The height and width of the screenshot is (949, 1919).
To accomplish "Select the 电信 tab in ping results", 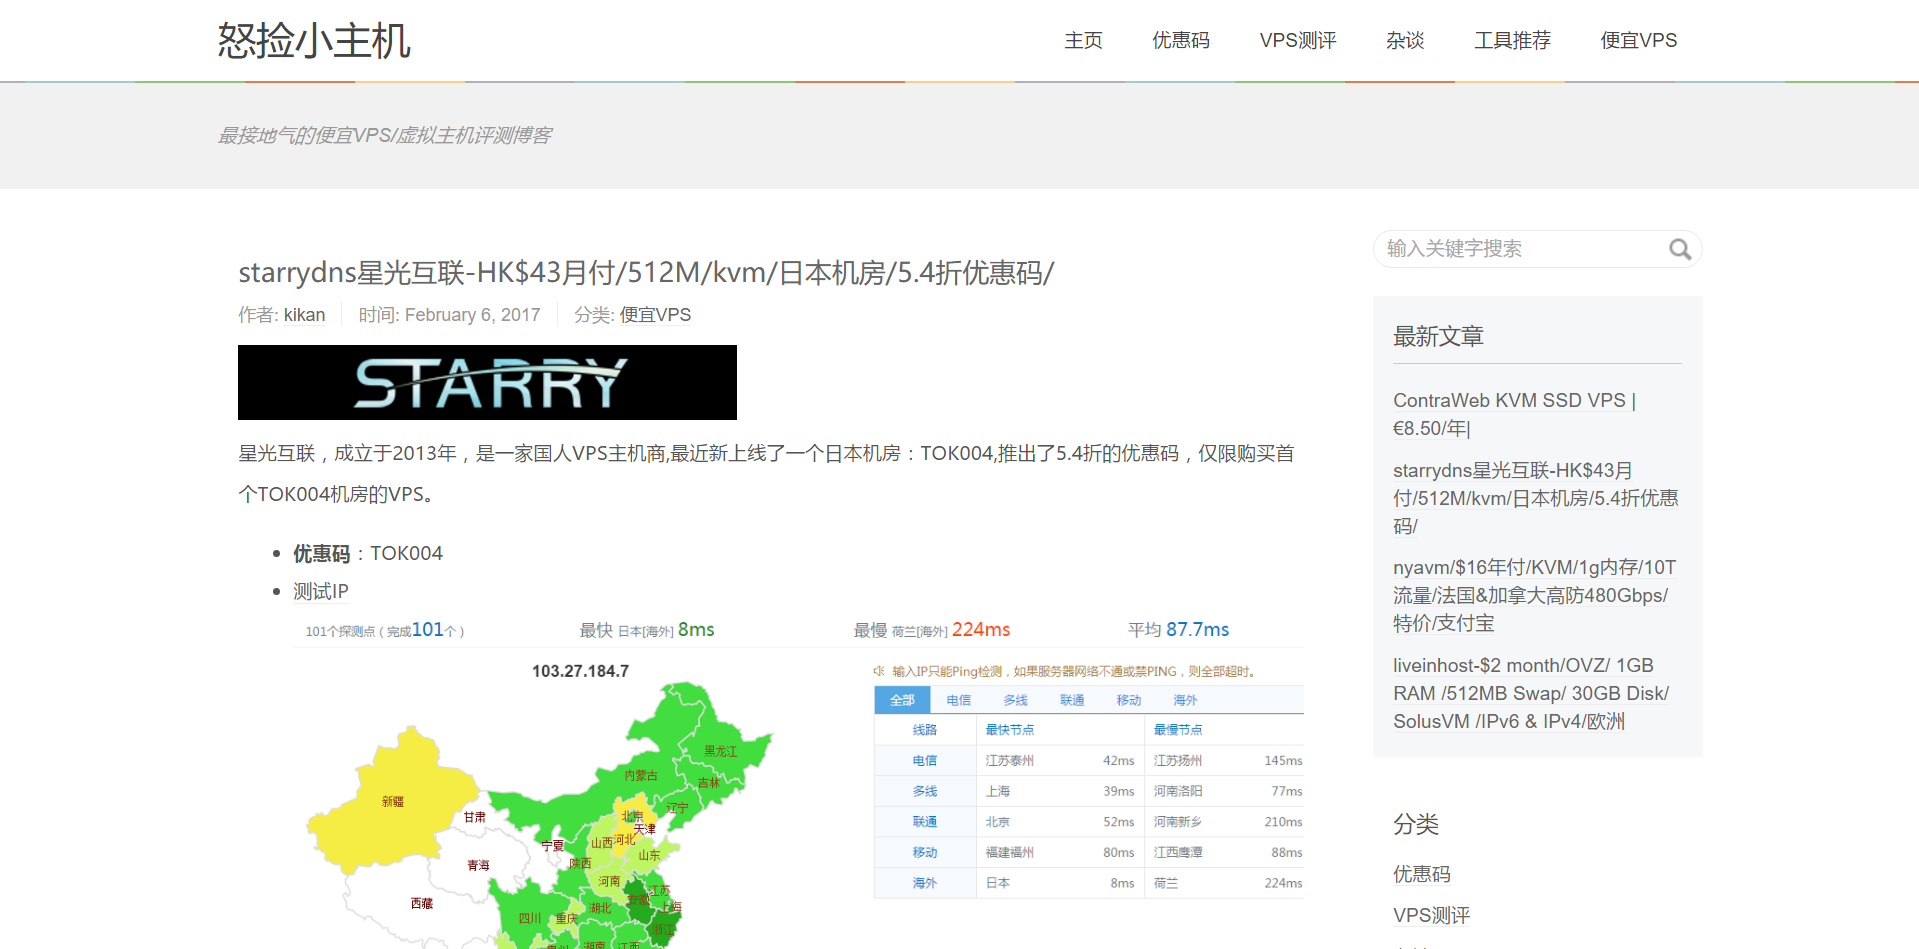I will pyautogui.click(x=959, y=700).
